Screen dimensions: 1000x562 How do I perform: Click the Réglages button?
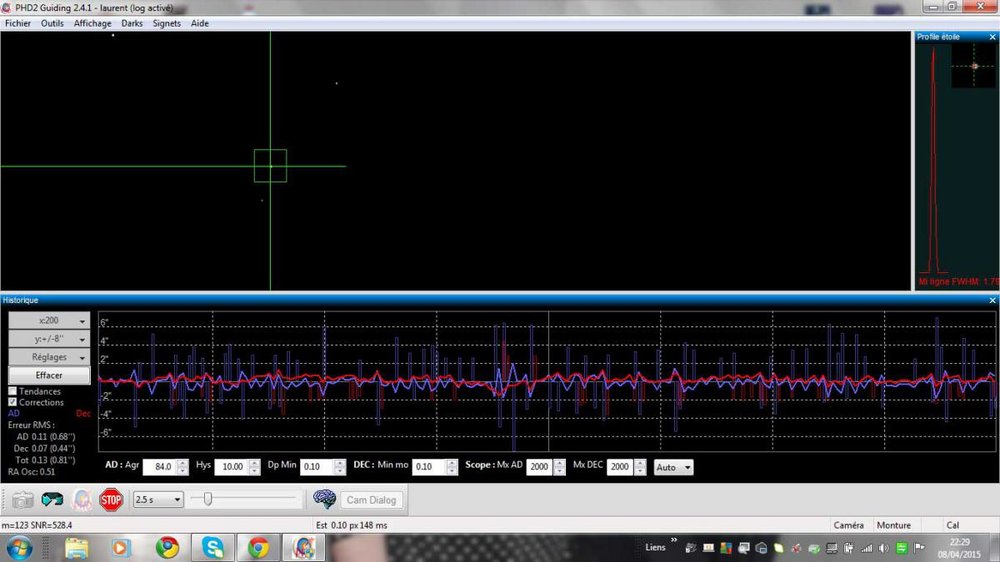[49, 357]
